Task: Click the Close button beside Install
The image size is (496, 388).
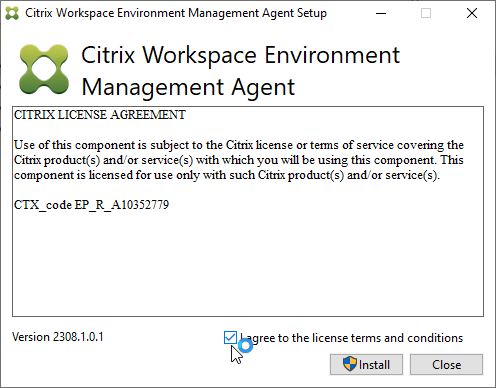Action: point(446,364)
